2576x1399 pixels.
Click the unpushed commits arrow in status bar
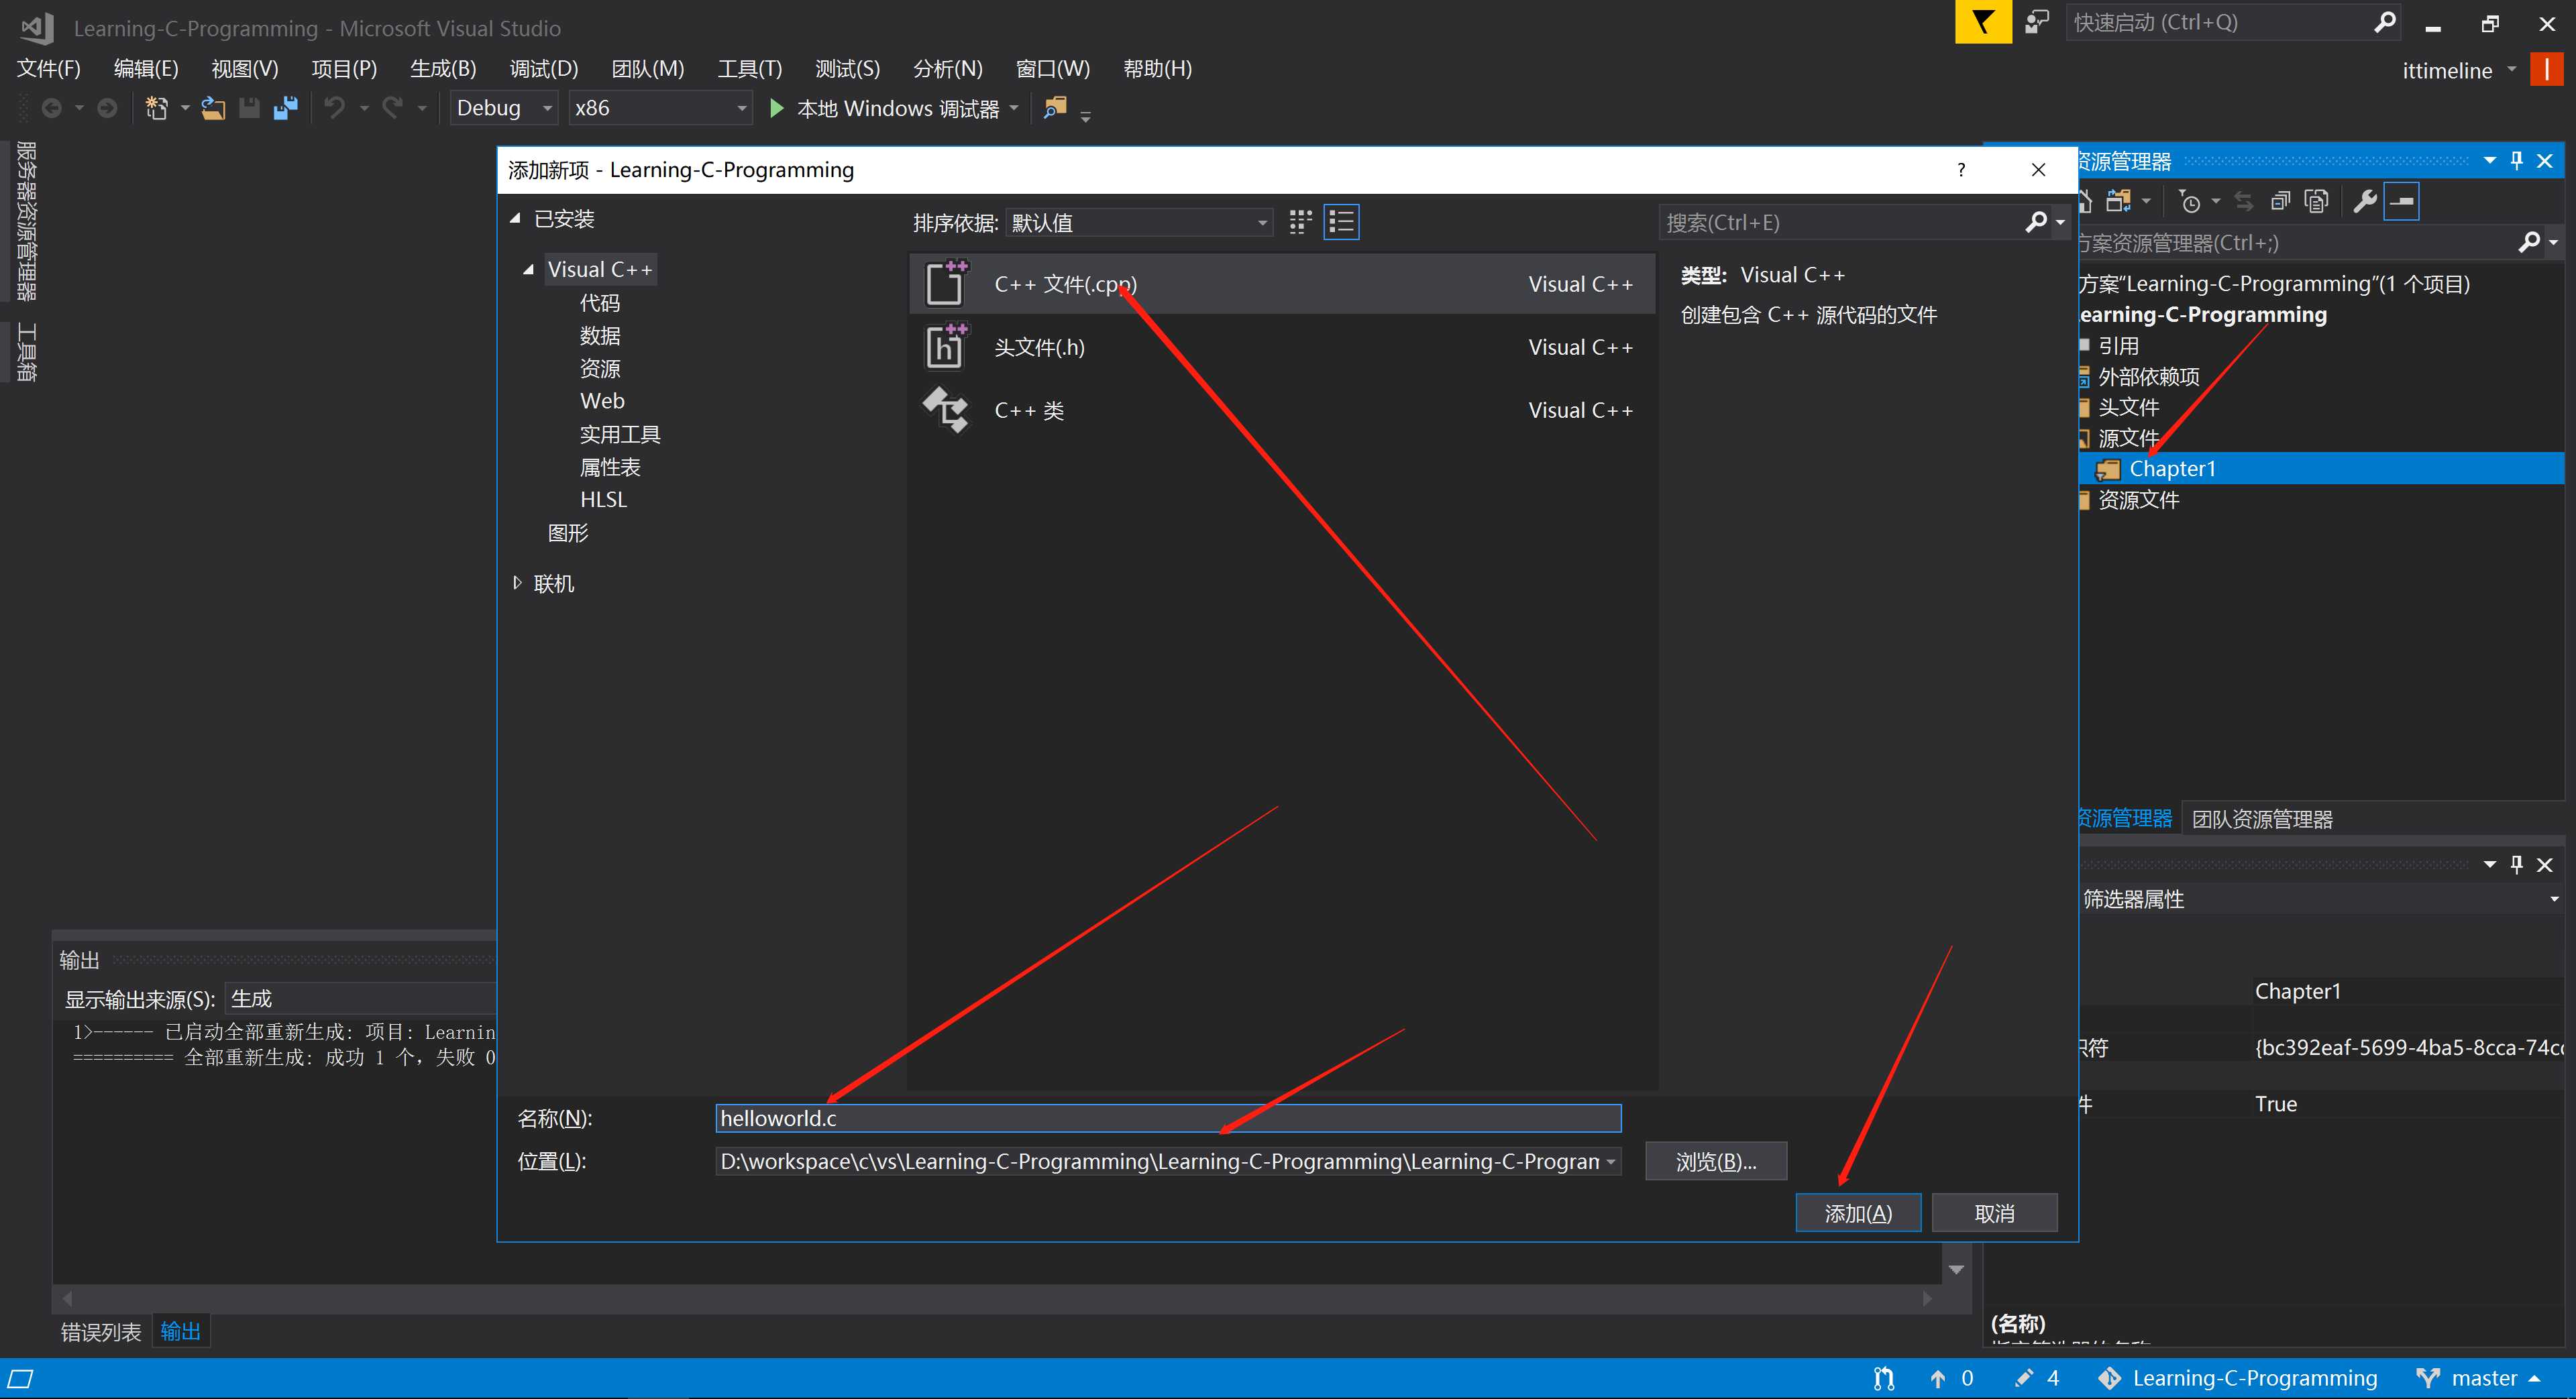pos(1938,1378)
